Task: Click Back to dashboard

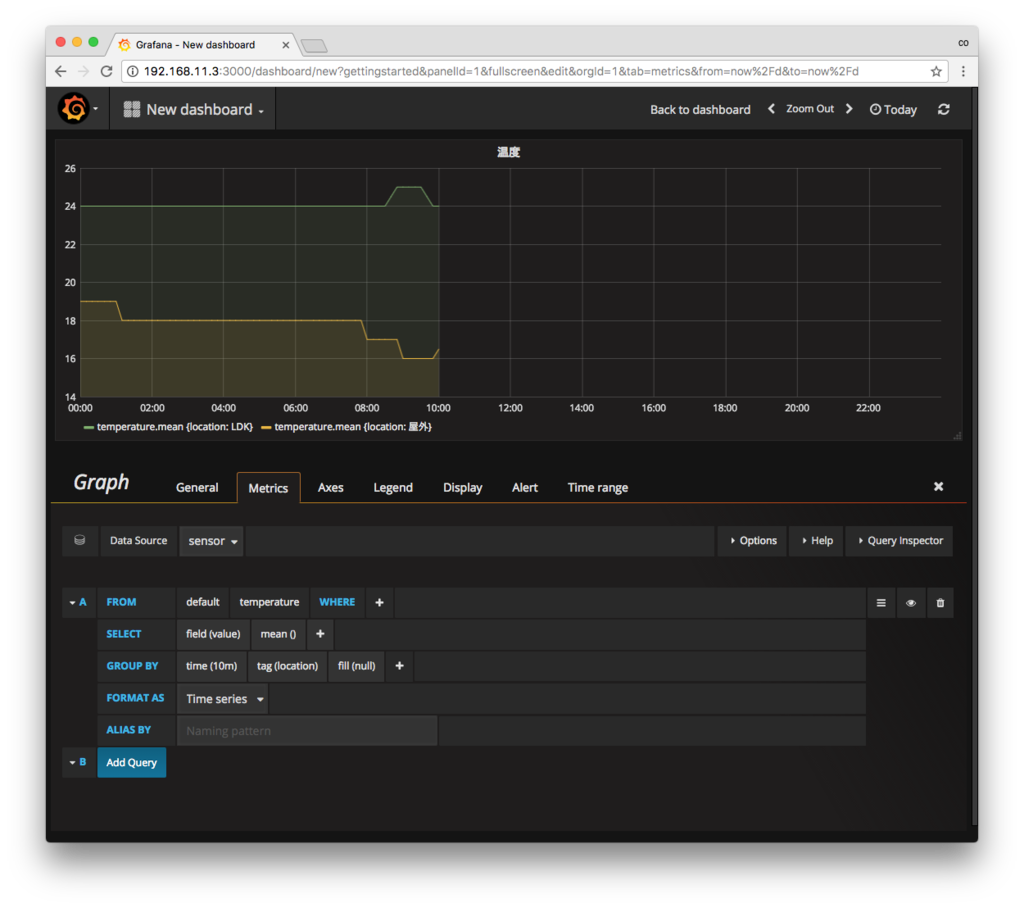Action: pyautogui.click(x=700, y=110)
